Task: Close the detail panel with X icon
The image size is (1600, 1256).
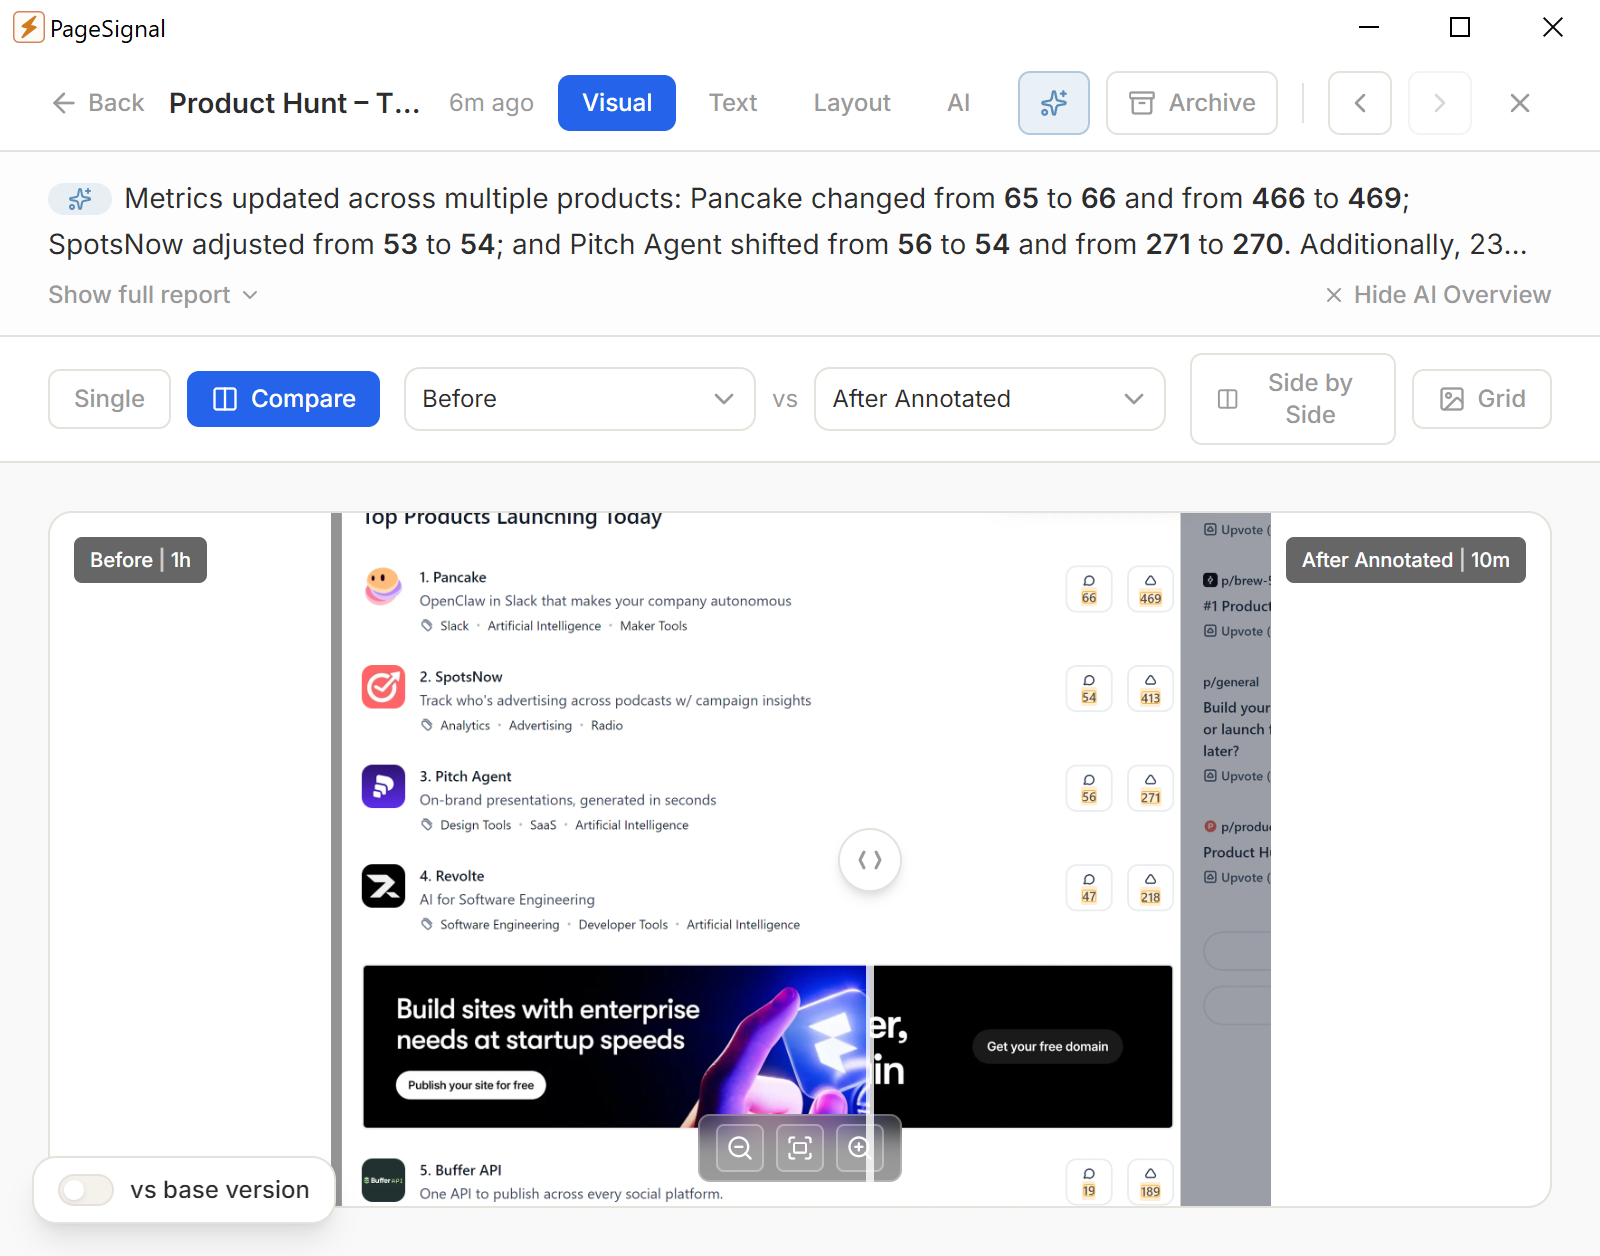Action: (1519, 103)
